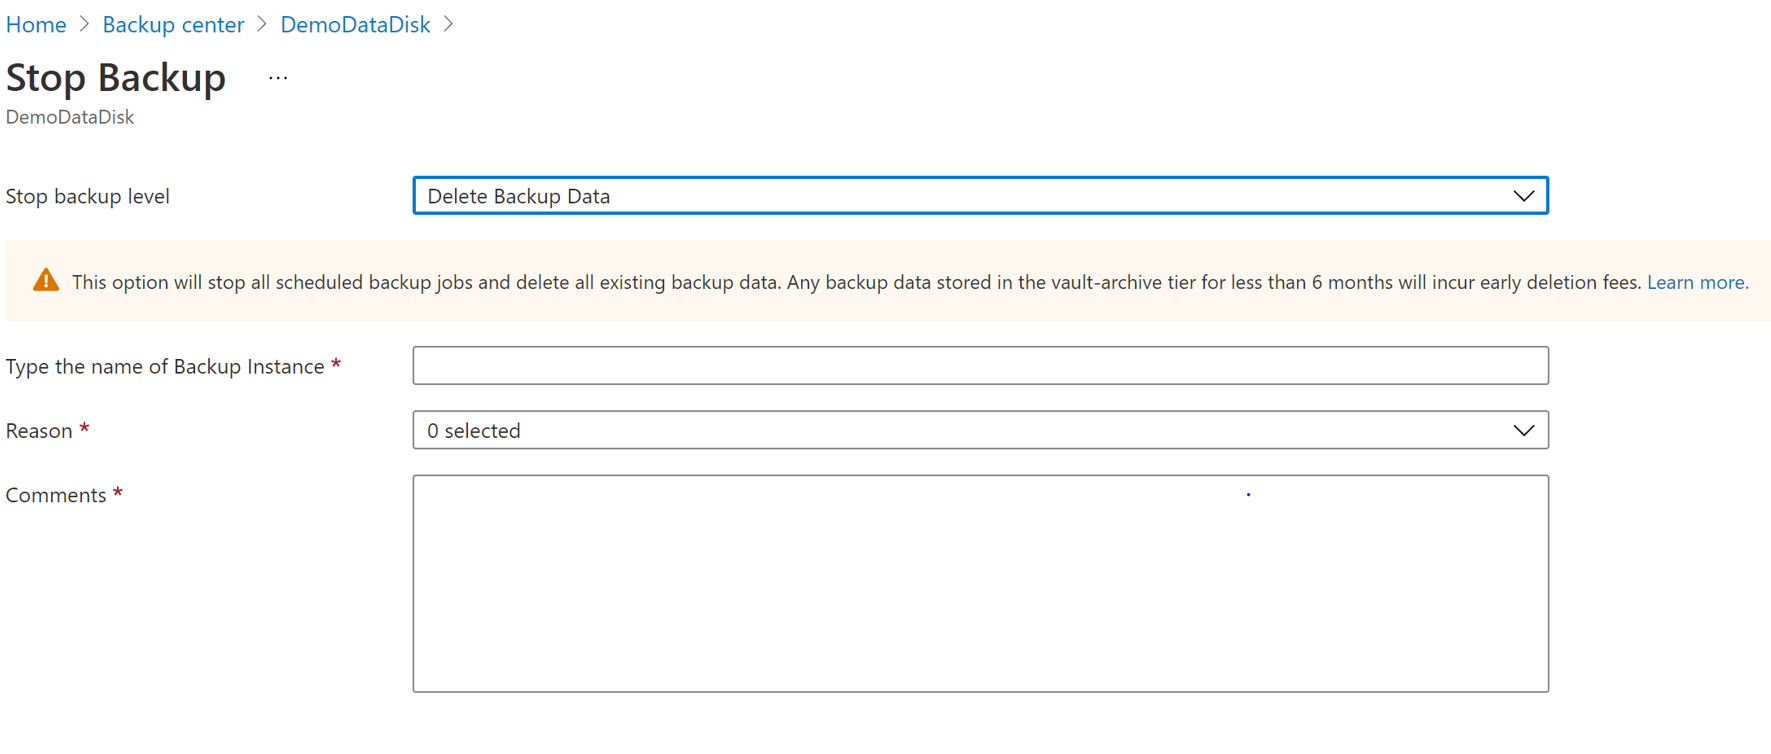Click the 'Type the name of Backup Instance' label
The image size is (1771, 754).
[x=165, y=366]
